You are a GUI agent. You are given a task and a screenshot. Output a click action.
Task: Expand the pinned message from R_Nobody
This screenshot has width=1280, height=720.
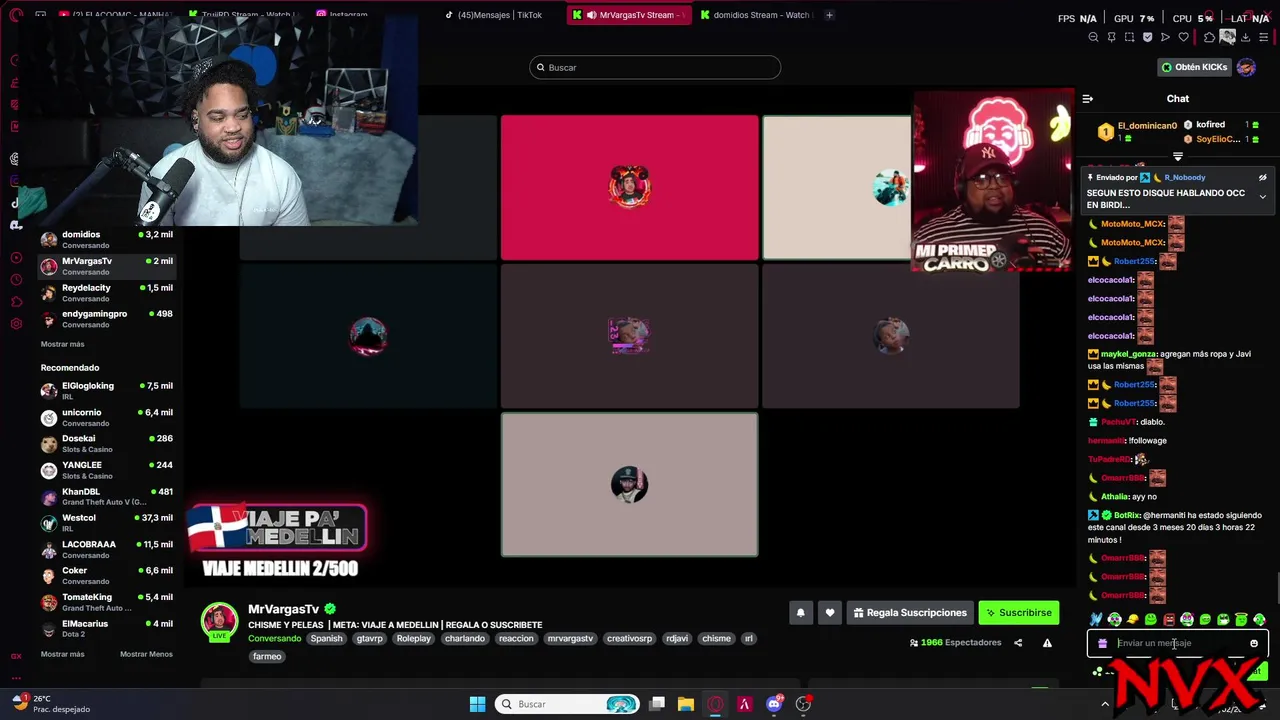click(1262, 197)
